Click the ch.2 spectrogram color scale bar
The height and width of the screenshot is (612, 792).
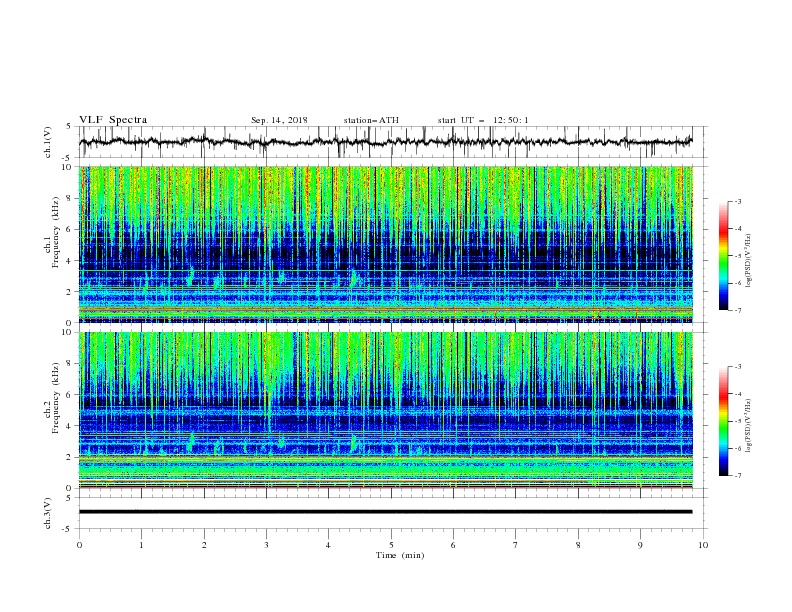(724, 421)
